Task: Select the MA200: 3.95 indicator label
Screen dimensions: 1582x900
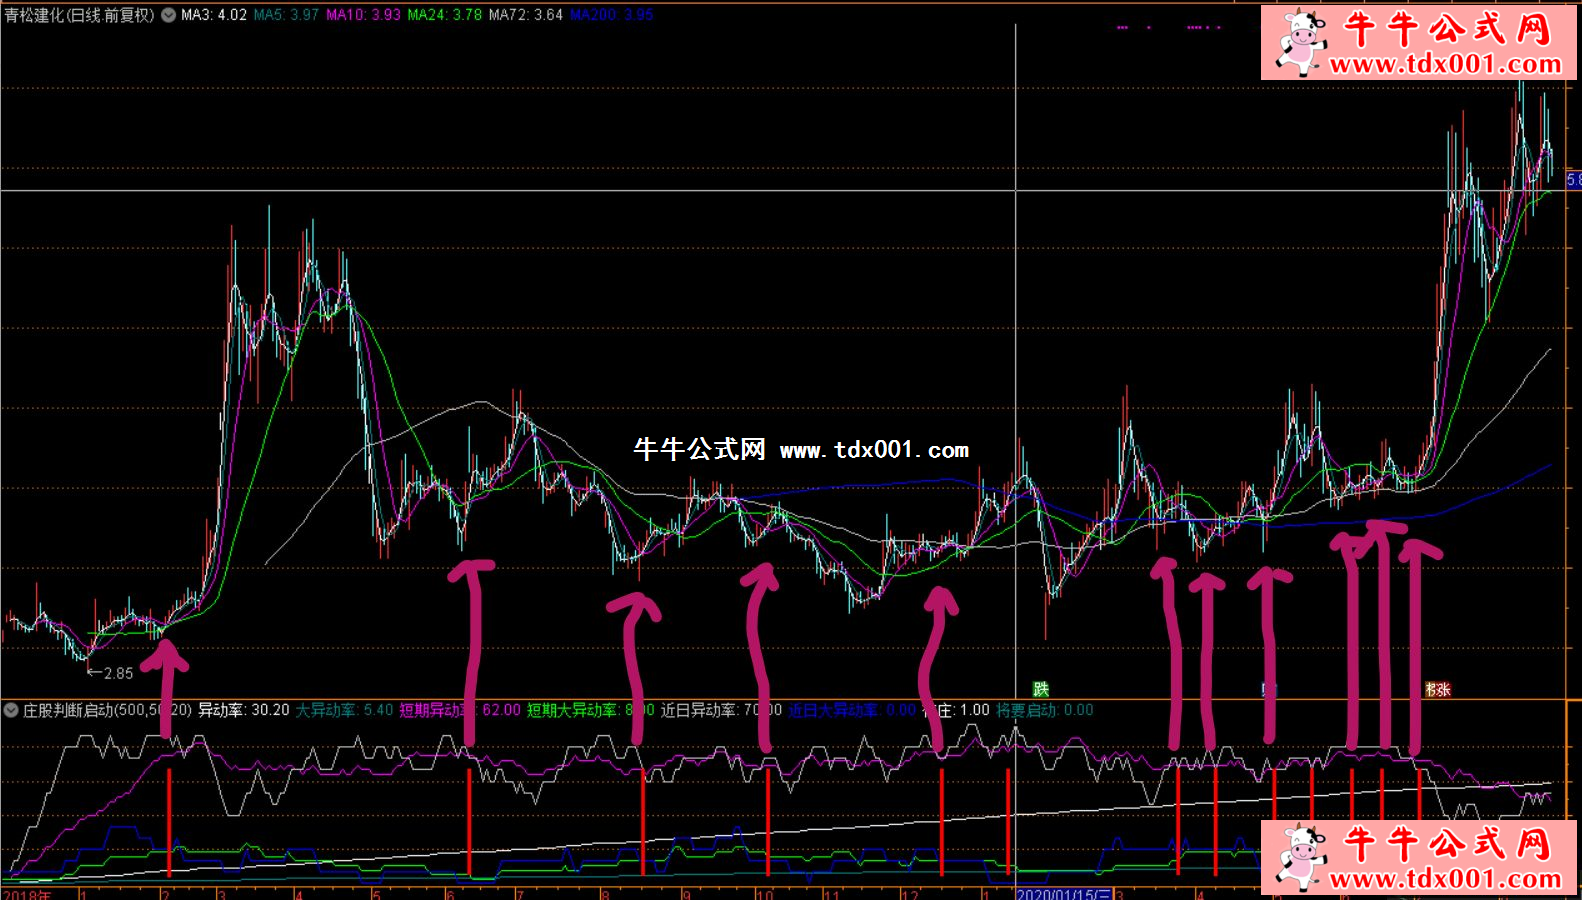Action: tap(611, 15)
